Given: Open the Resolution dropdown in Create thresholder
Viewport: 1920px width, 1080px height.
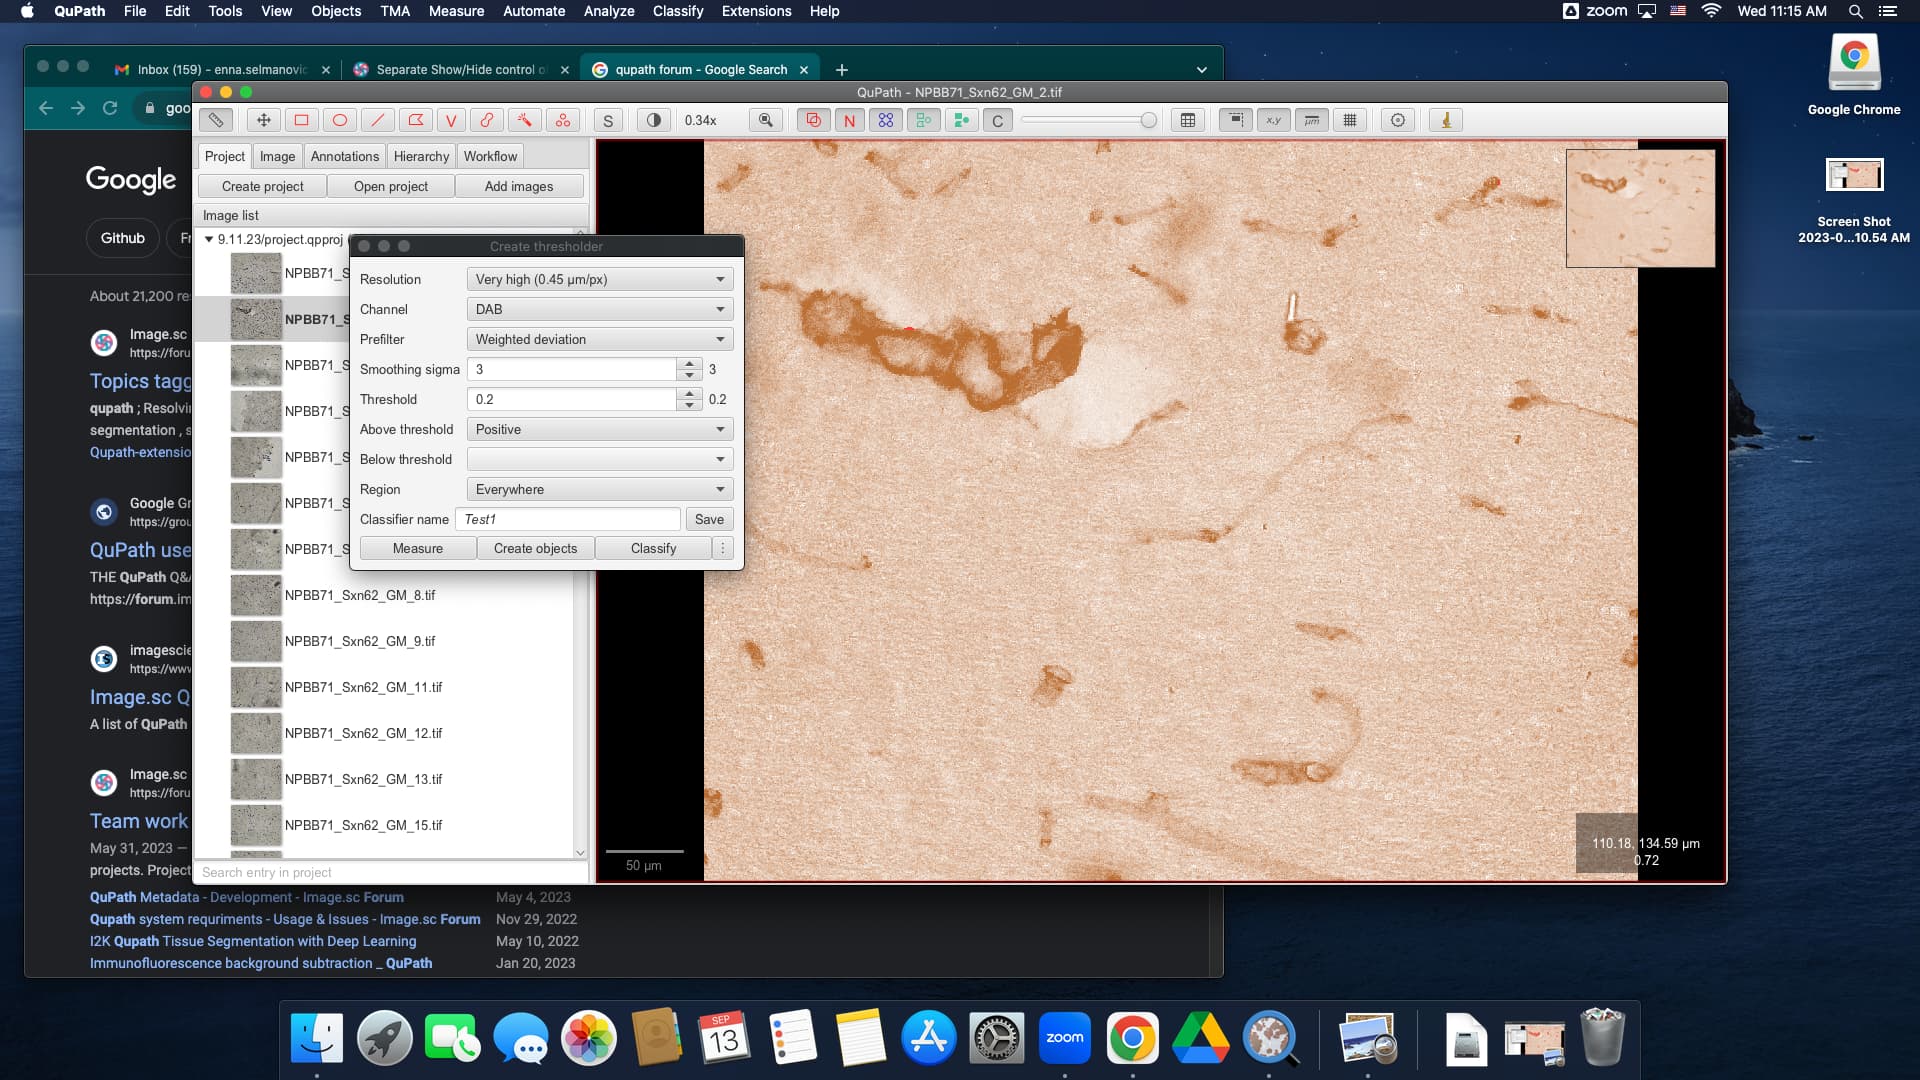Looking at the screenshot, I should (598, 279).
